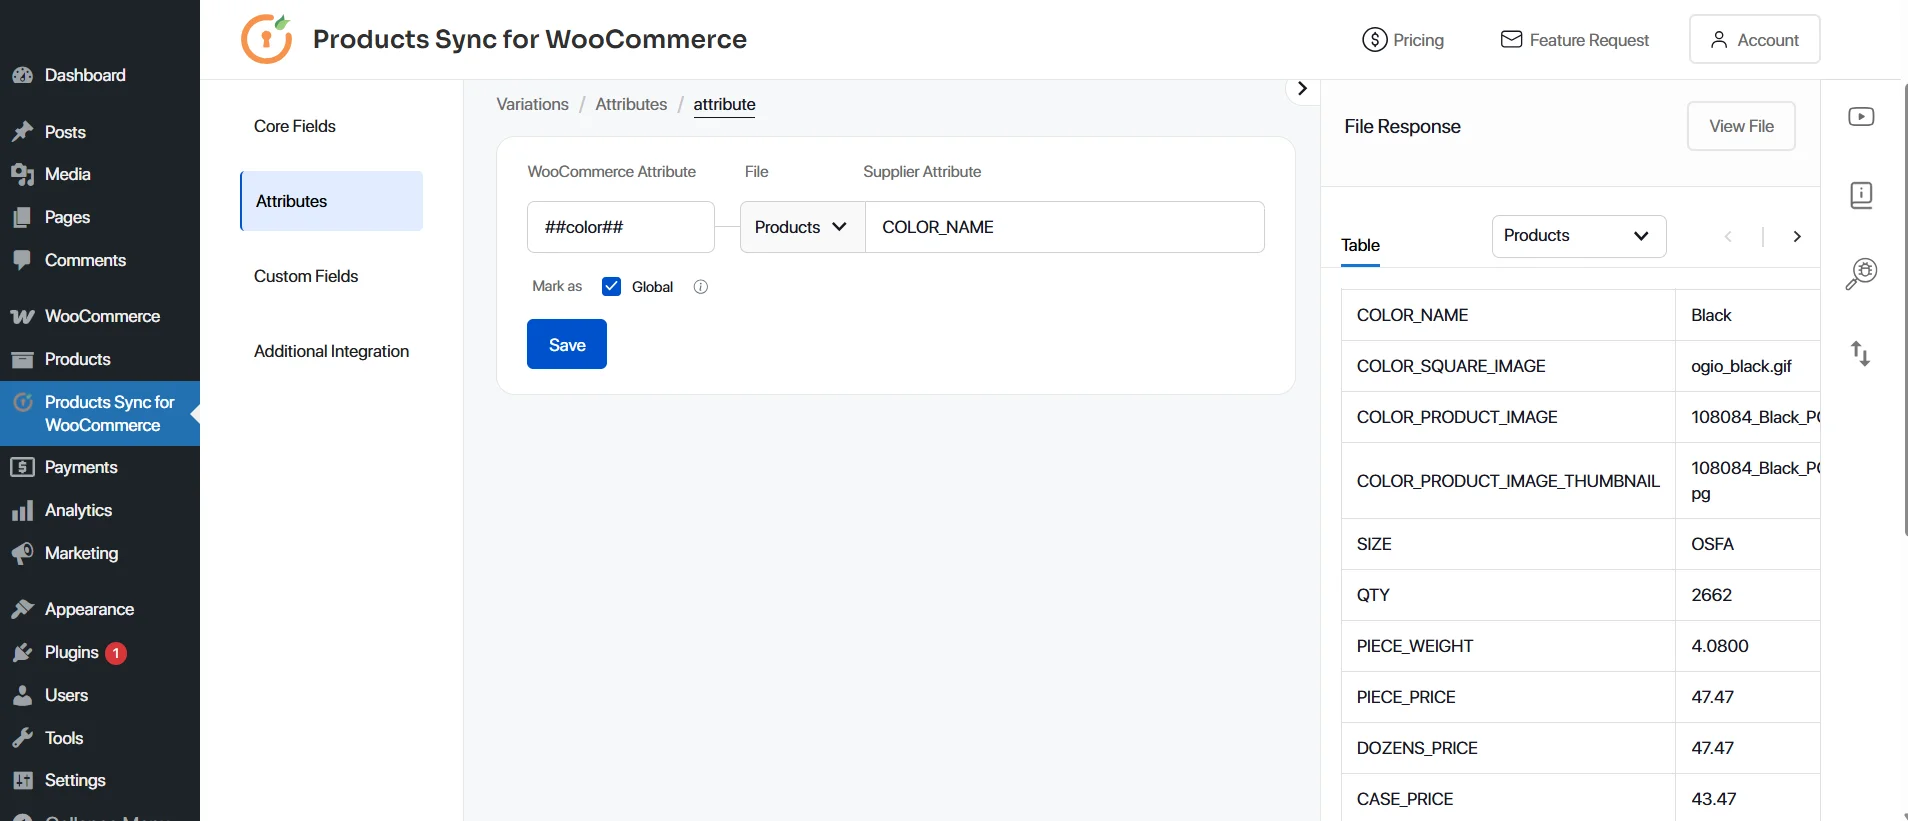Open the Dashboard menu icon

pos(22,75)
